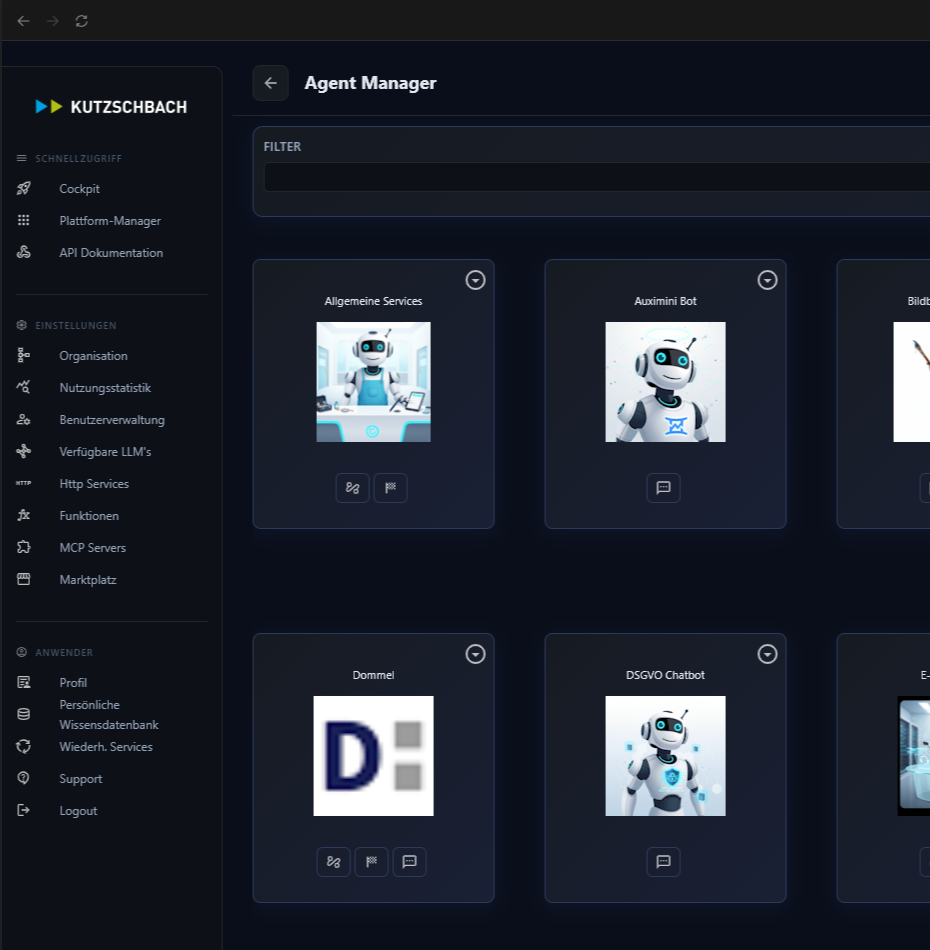Click the HTTP icon for Http Services
The image size is (930, 950).
pyautogui.click(x=24, y=483)
